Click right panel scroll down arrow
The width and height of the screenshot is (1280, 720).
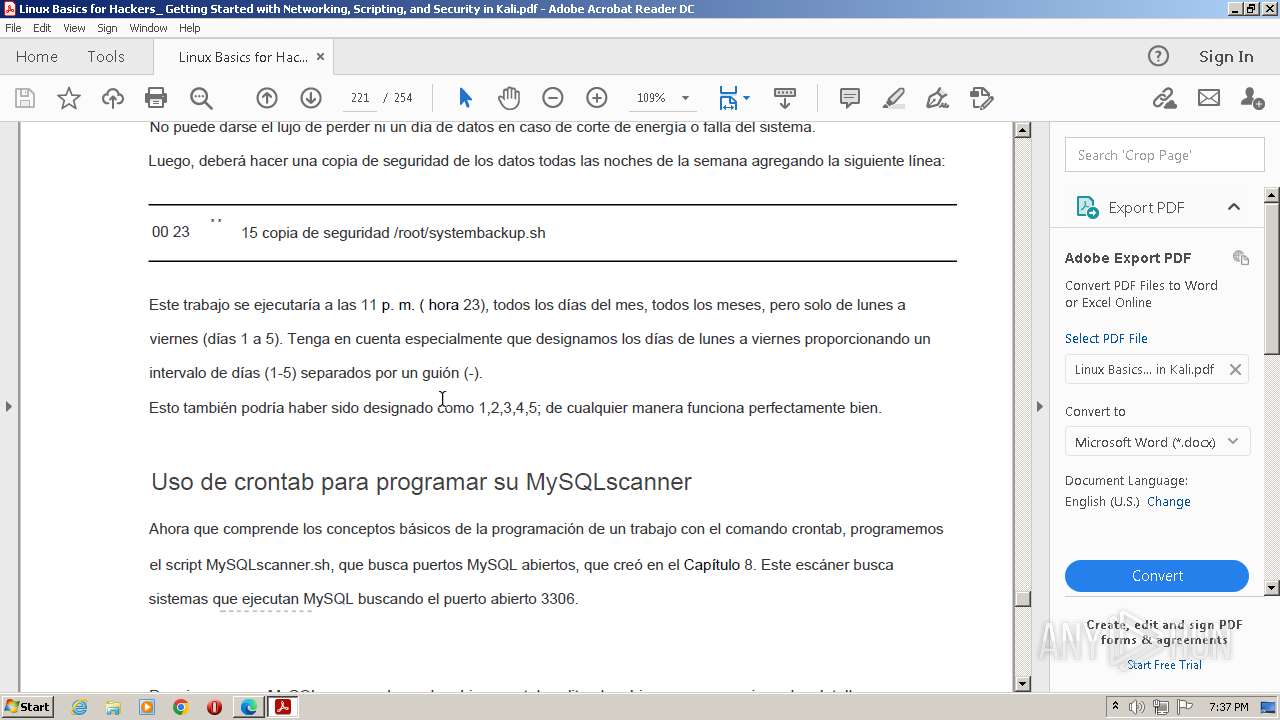point(1272,587)
